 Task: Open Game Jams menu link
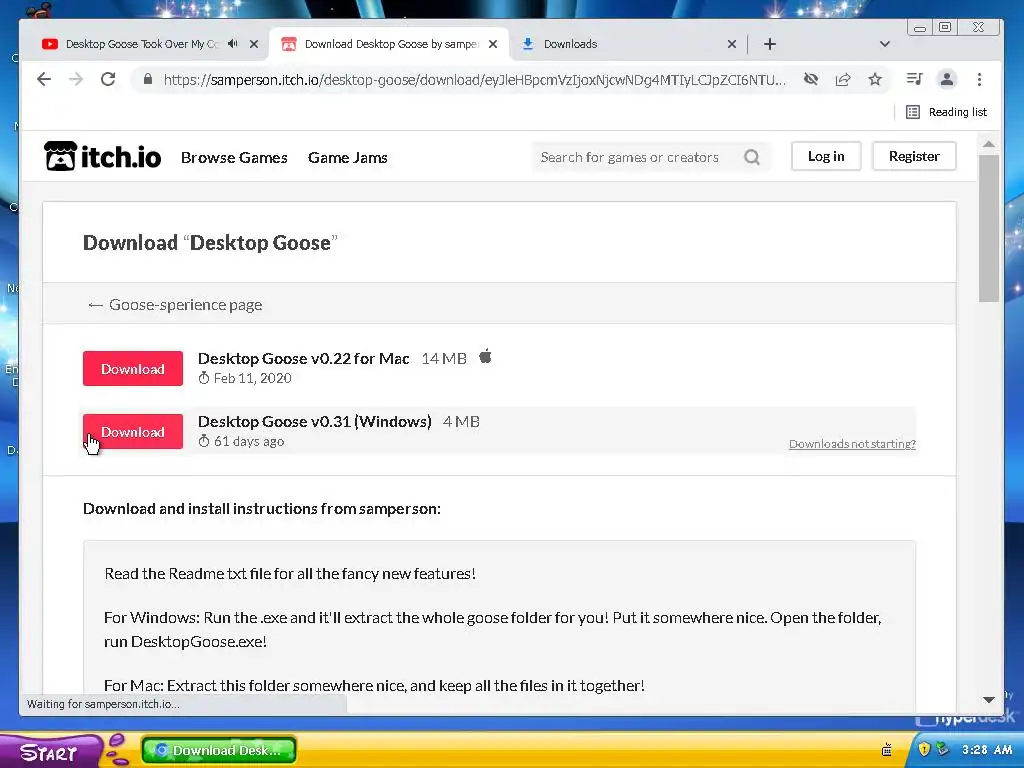pos(347,157)
